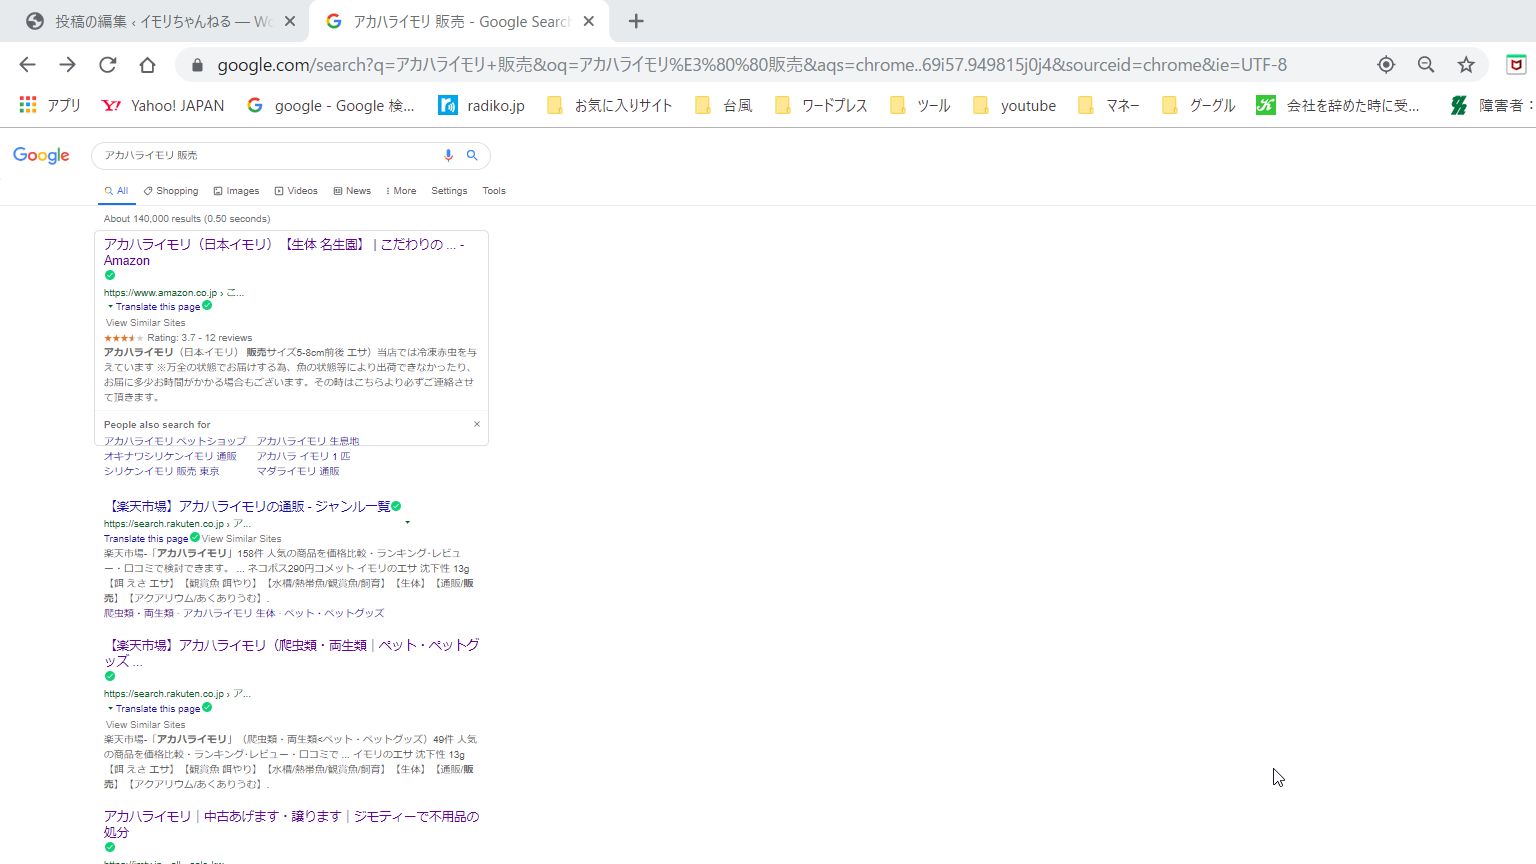
Task: Dismiss the People also search for box
Action: pos(477,424)
